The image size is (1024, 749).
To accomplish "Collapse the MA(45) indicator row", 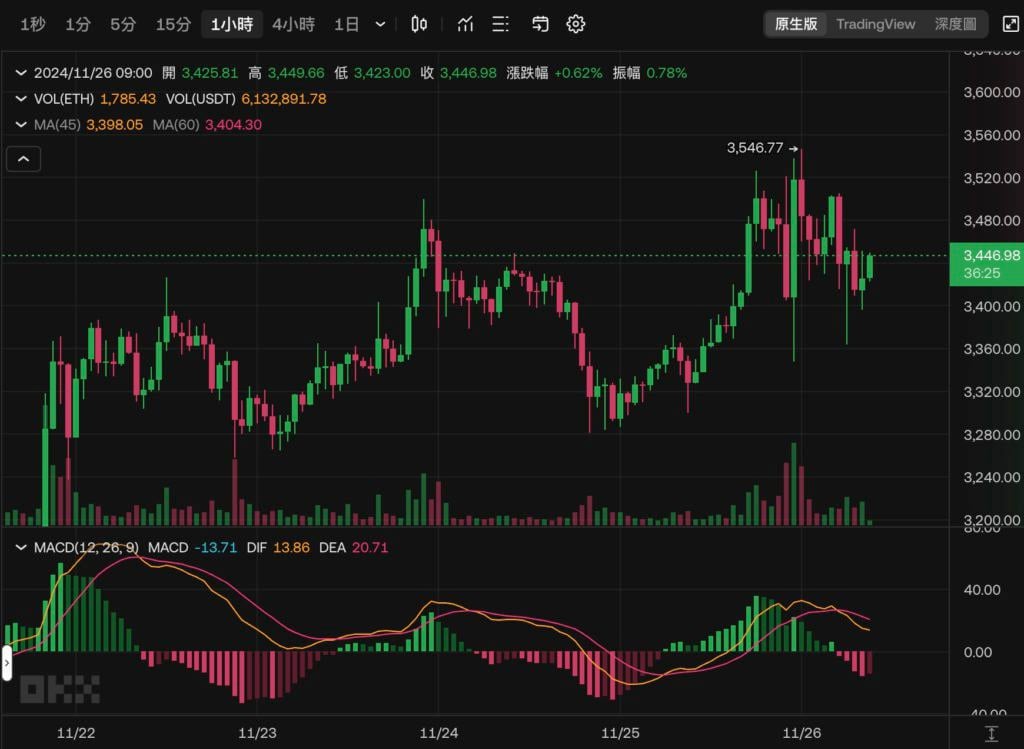I will (22, 125).
